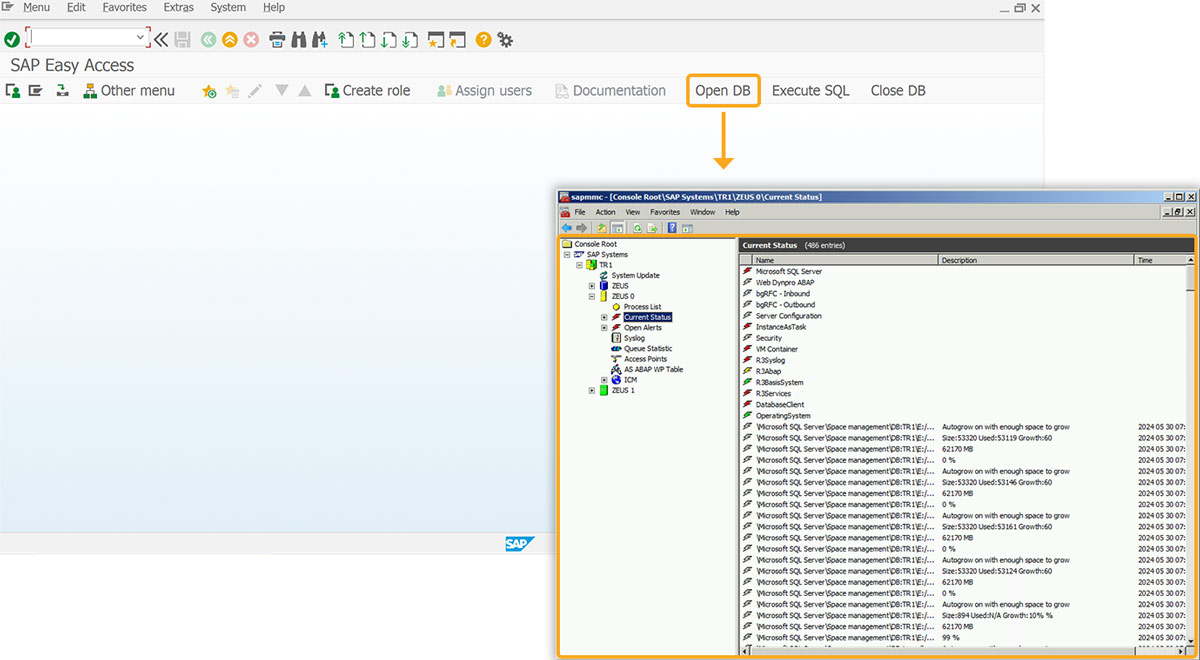Click the Other menu button
The height and width of the screenshot is (660, 1200).
(x=129, y=91)
